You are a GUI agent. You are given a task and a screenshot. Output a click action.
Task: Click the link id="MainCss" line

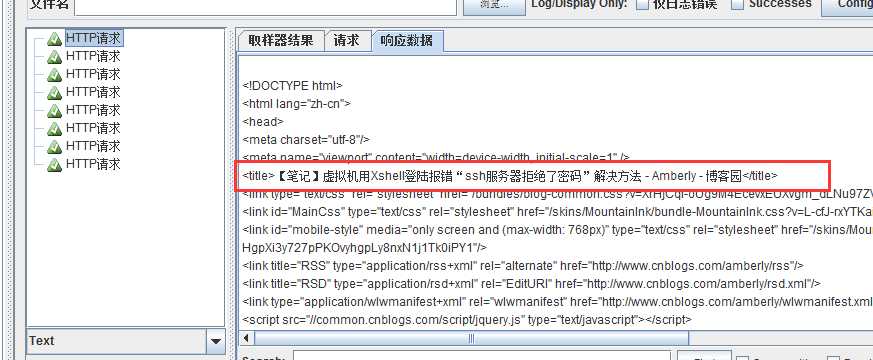557,211
